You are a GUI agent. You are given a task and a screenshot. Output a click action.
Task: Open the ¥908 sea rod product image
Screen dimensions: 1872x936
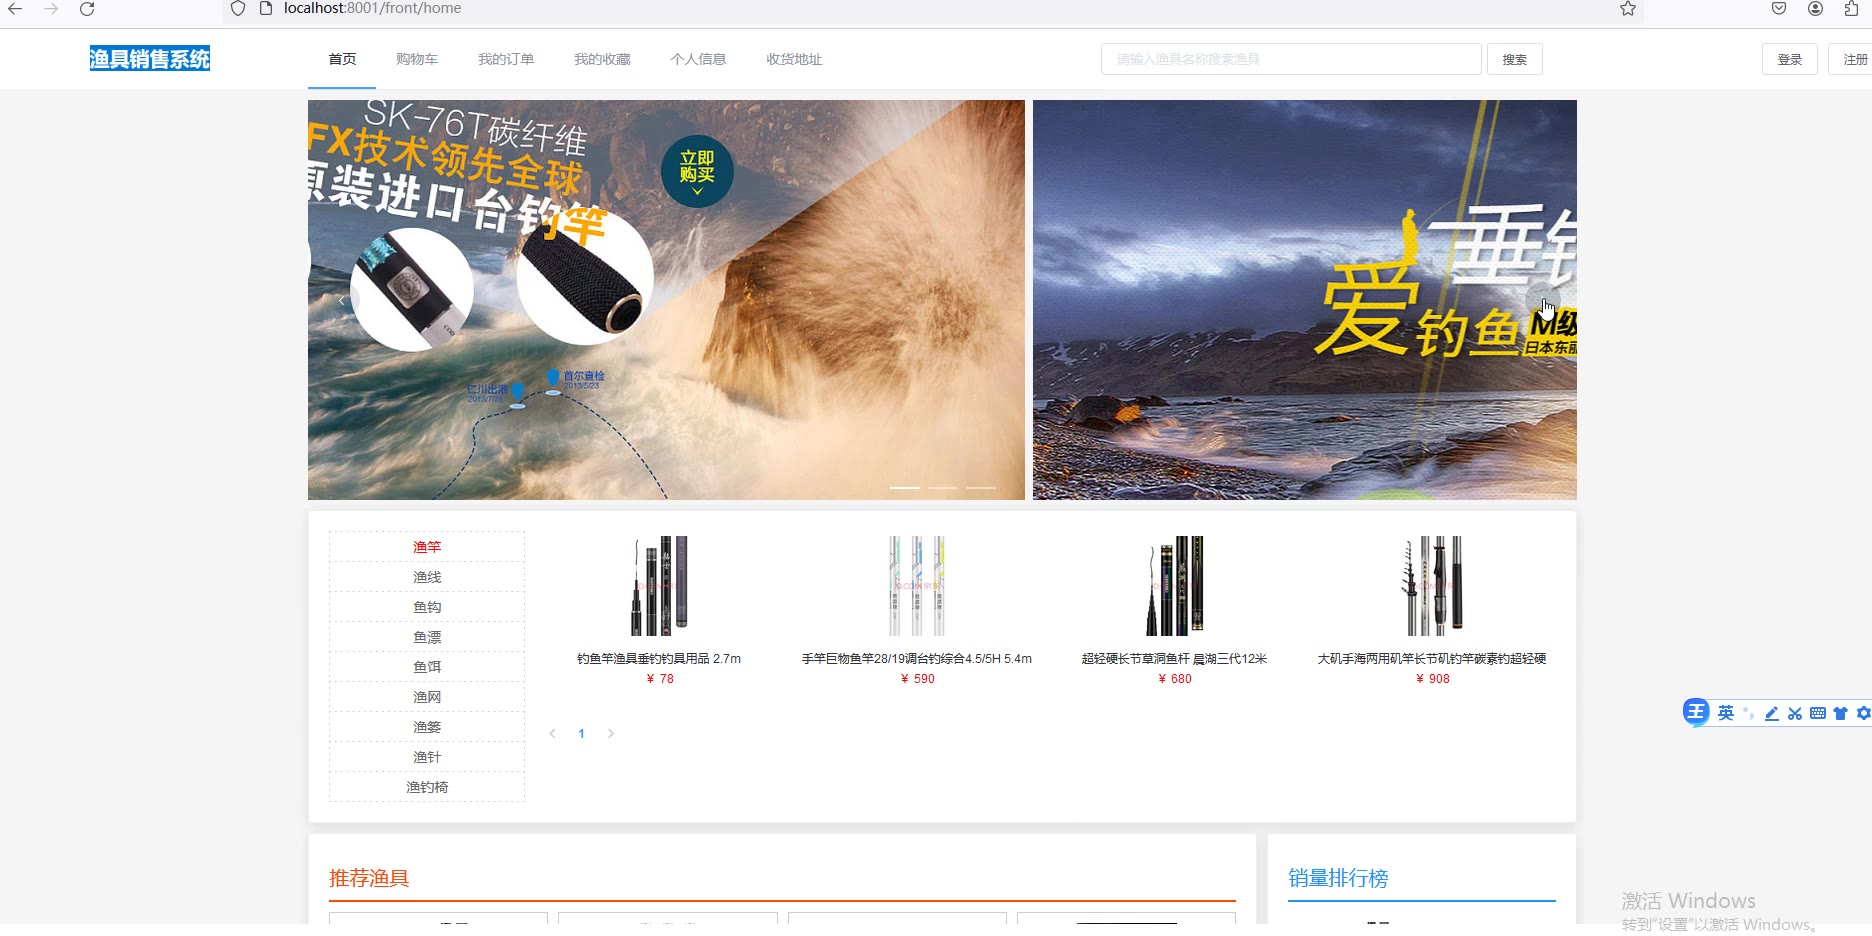tap(1432, 586)
